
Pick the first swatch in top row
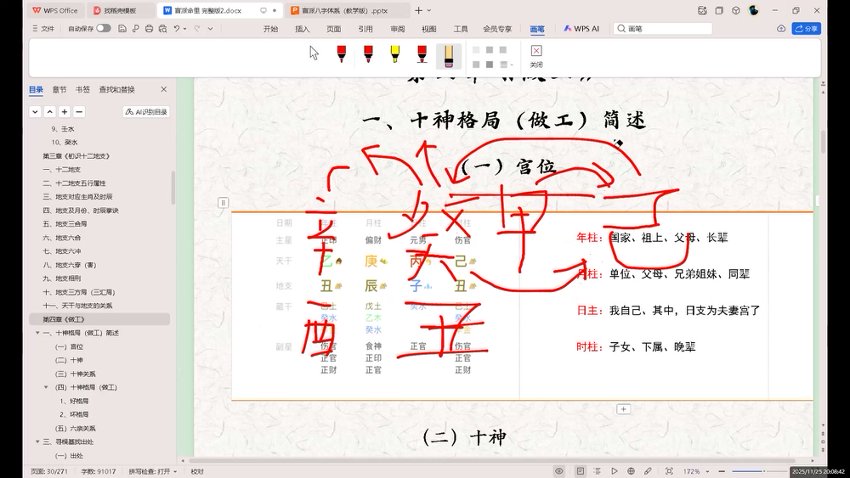(476, 50)
